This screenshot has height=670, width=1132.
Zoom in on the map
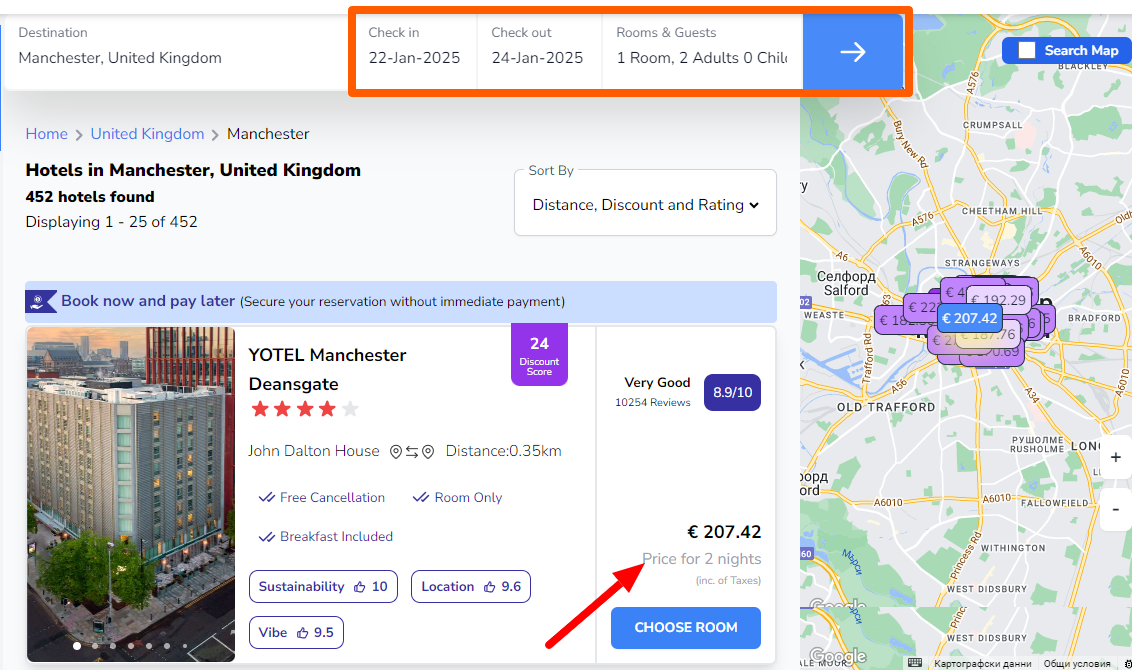(x=1115, y=458)
